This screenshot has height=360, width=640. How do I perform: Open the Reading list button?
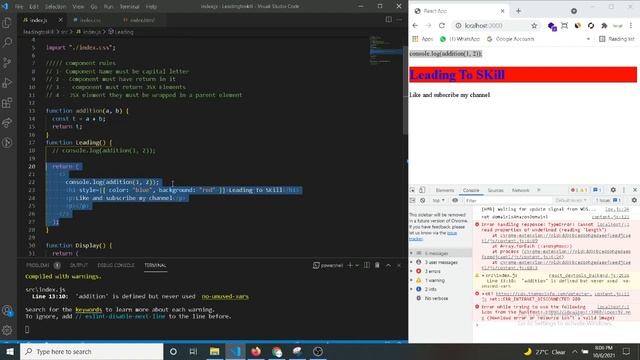[x=617, y=39]
